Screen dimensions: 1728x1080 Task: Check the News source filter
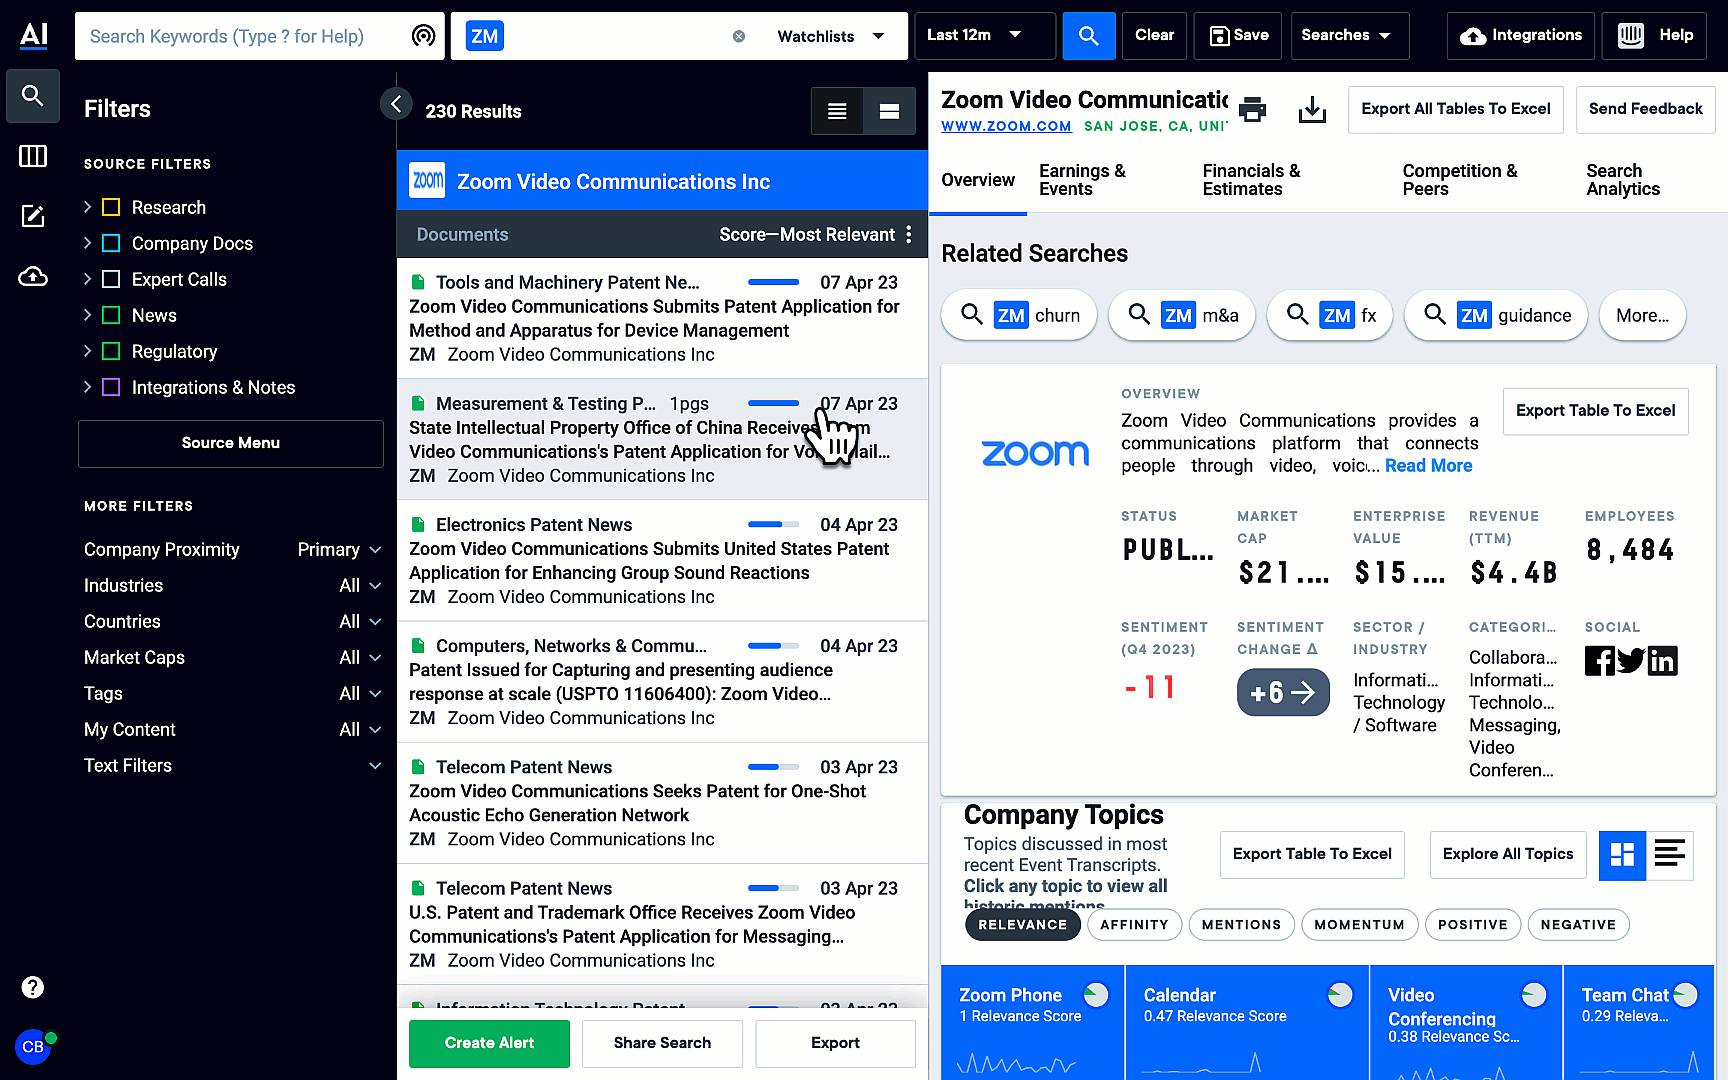111,315
